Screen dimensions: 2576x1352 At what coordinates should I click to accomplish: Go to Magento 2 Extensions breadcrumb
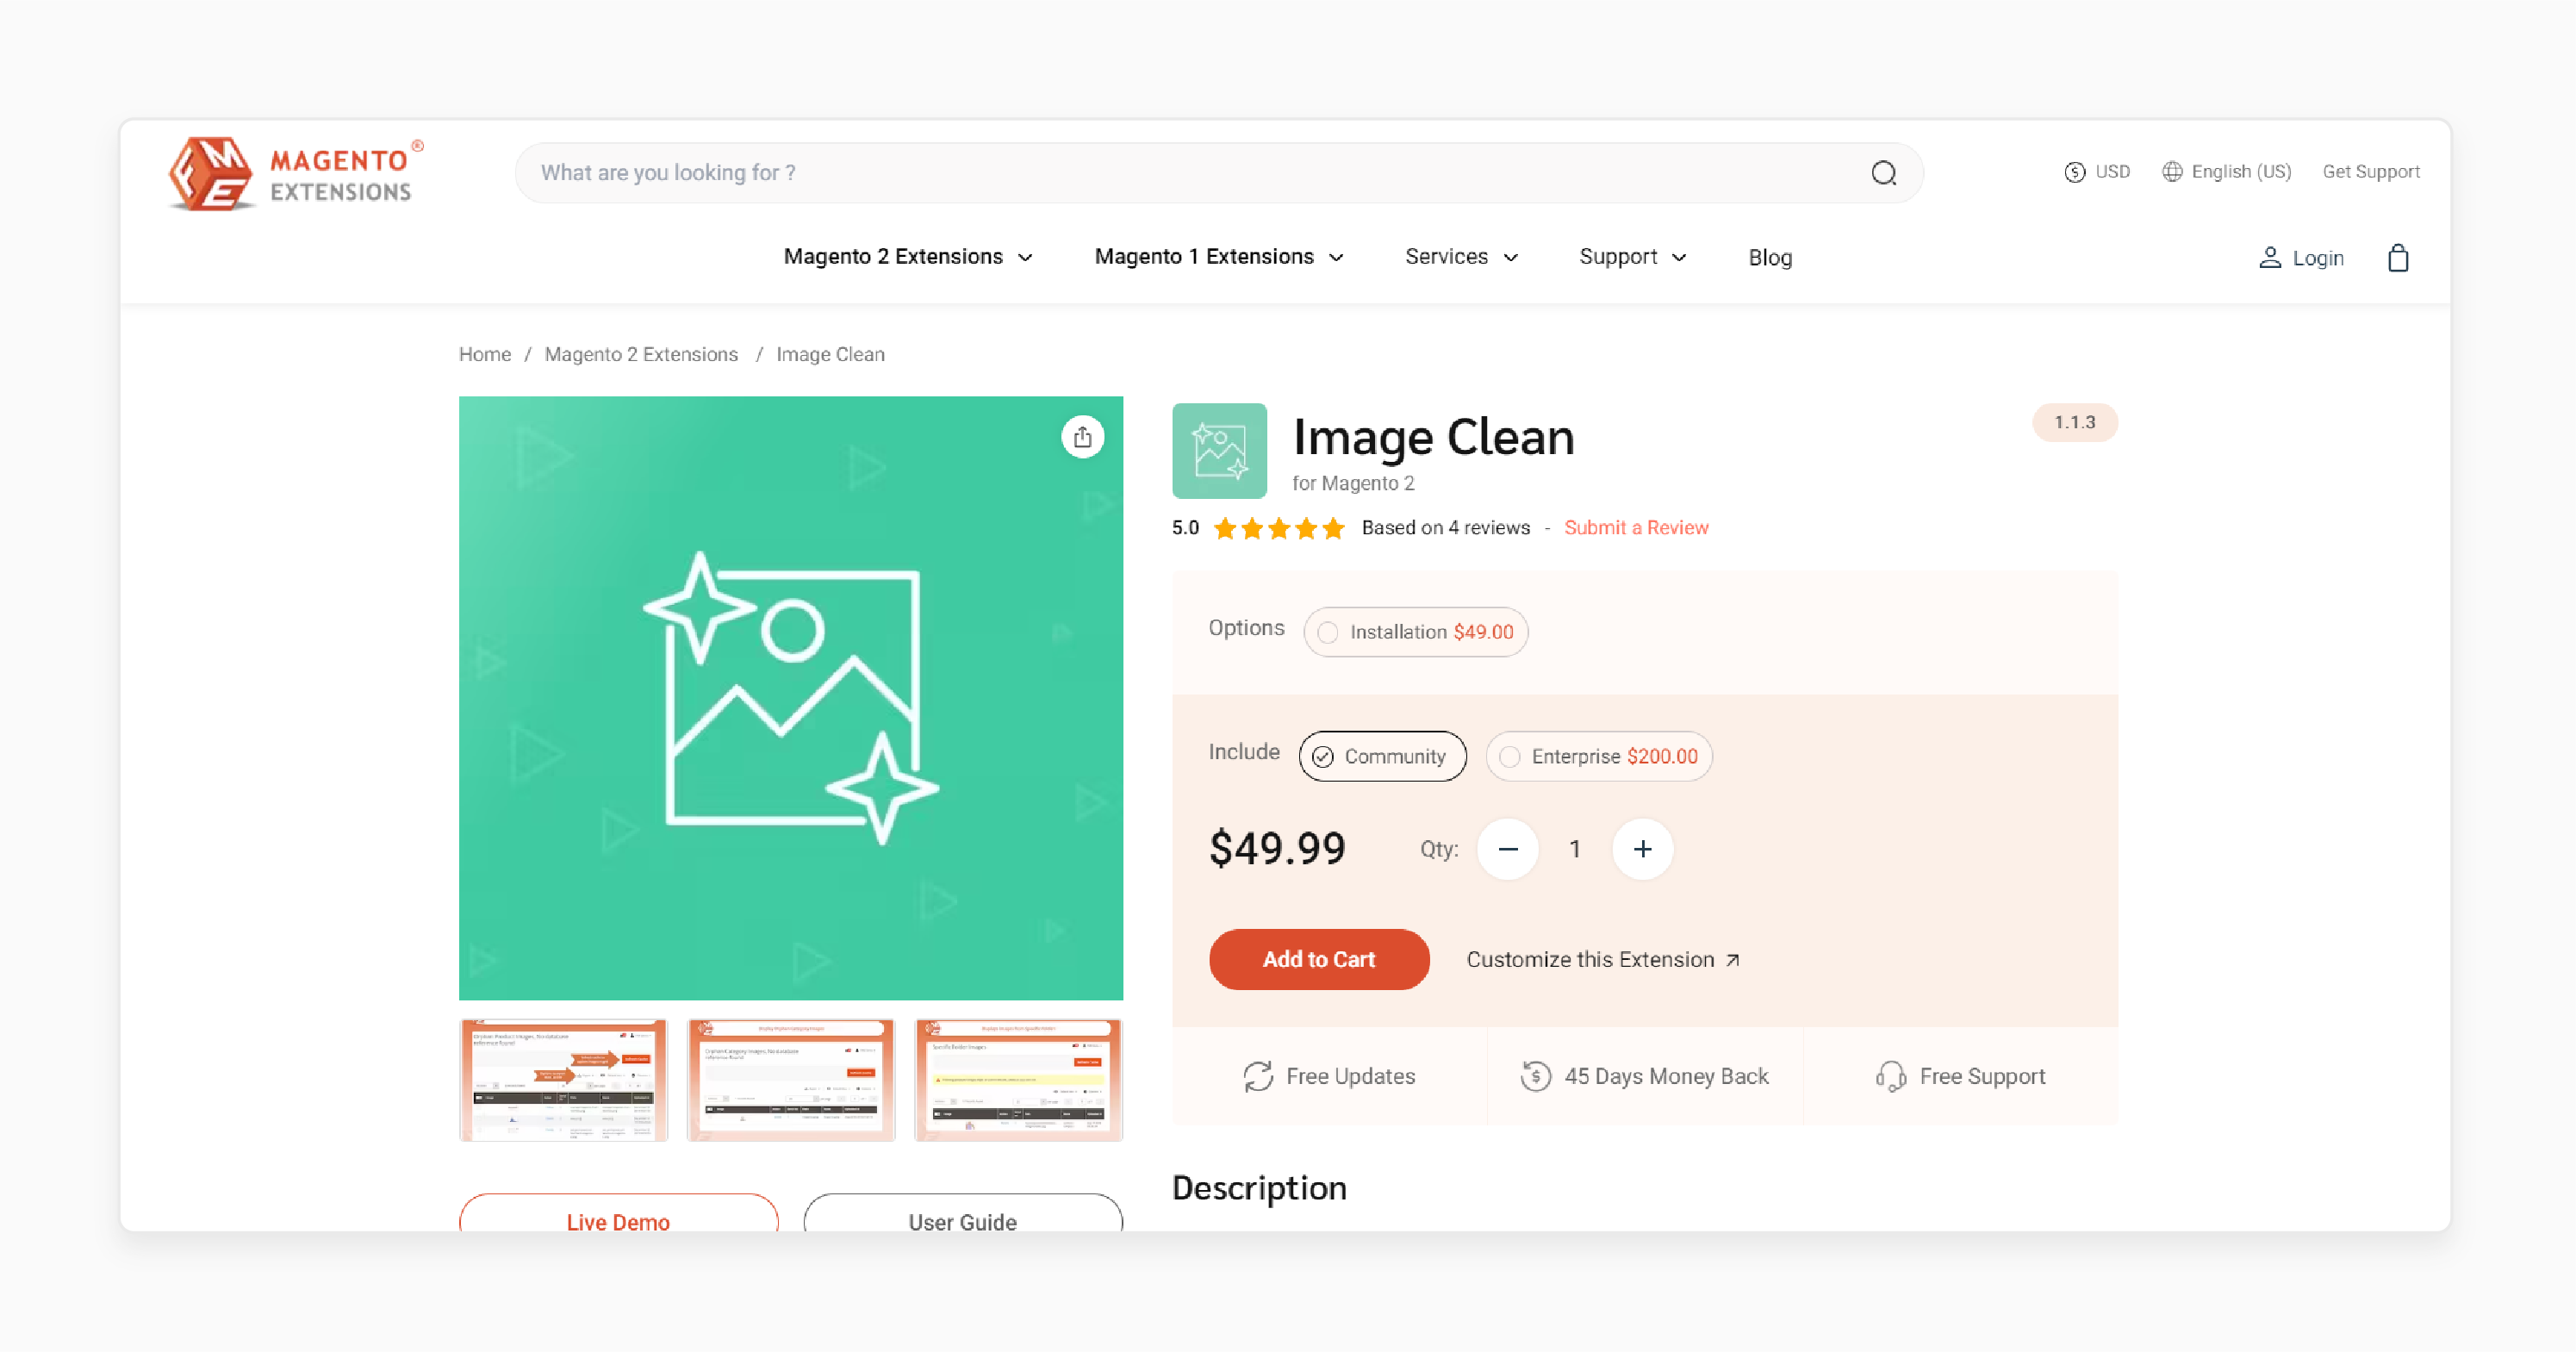(x=641, y=354)
